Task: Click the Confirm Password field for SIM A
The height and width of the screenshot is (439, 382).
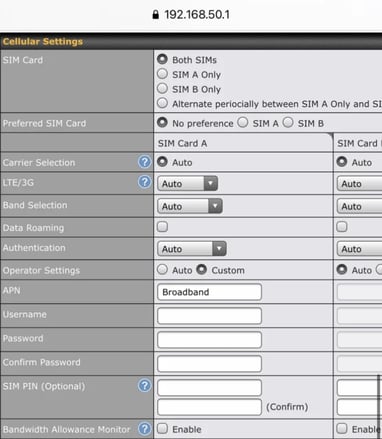Action: click(209, 364)
